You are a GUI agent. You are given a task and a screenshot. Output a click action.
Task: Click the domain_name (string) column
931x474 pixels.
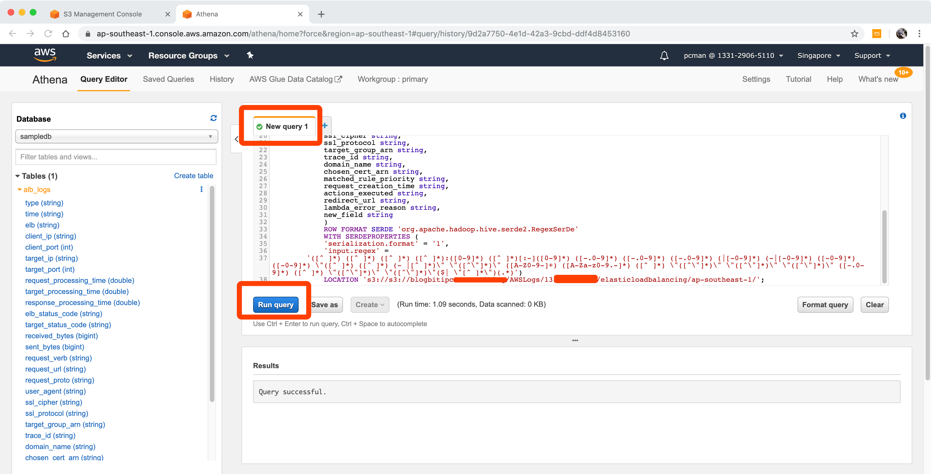coord(60,446)
